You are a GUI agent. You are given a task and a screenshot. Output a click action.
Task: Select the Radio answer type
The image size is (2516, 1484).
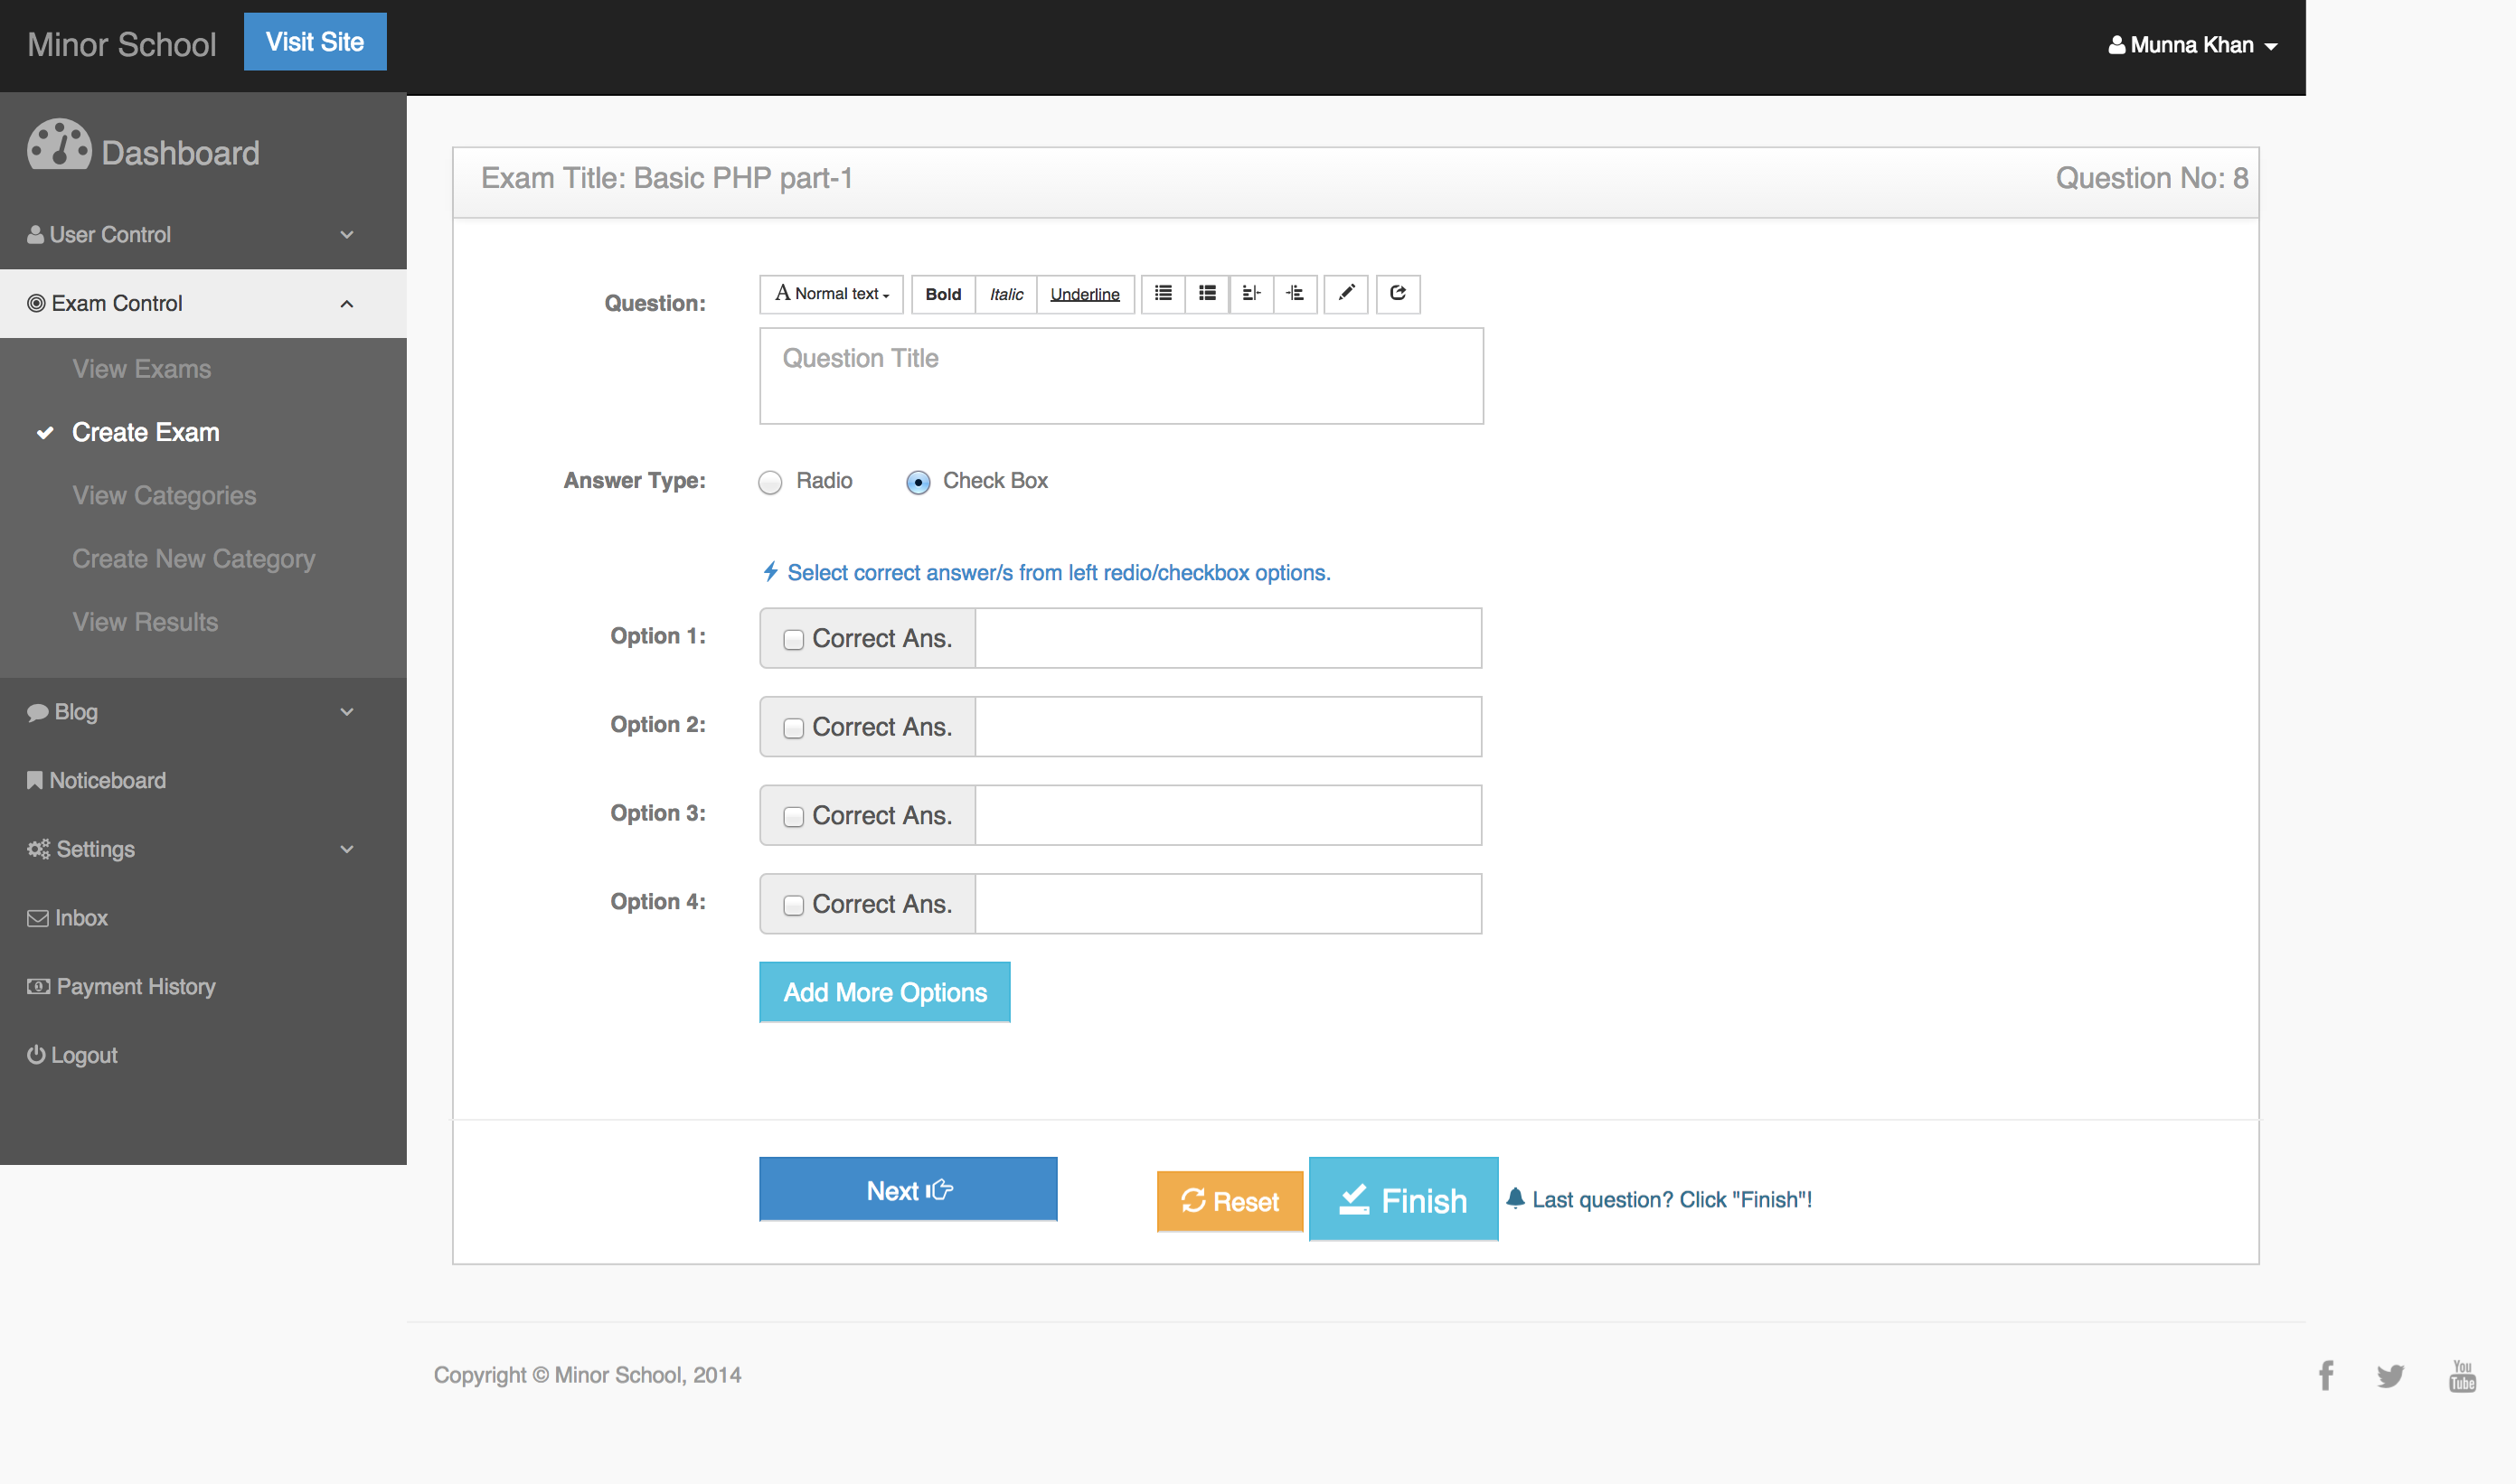[x=770, y=482]
